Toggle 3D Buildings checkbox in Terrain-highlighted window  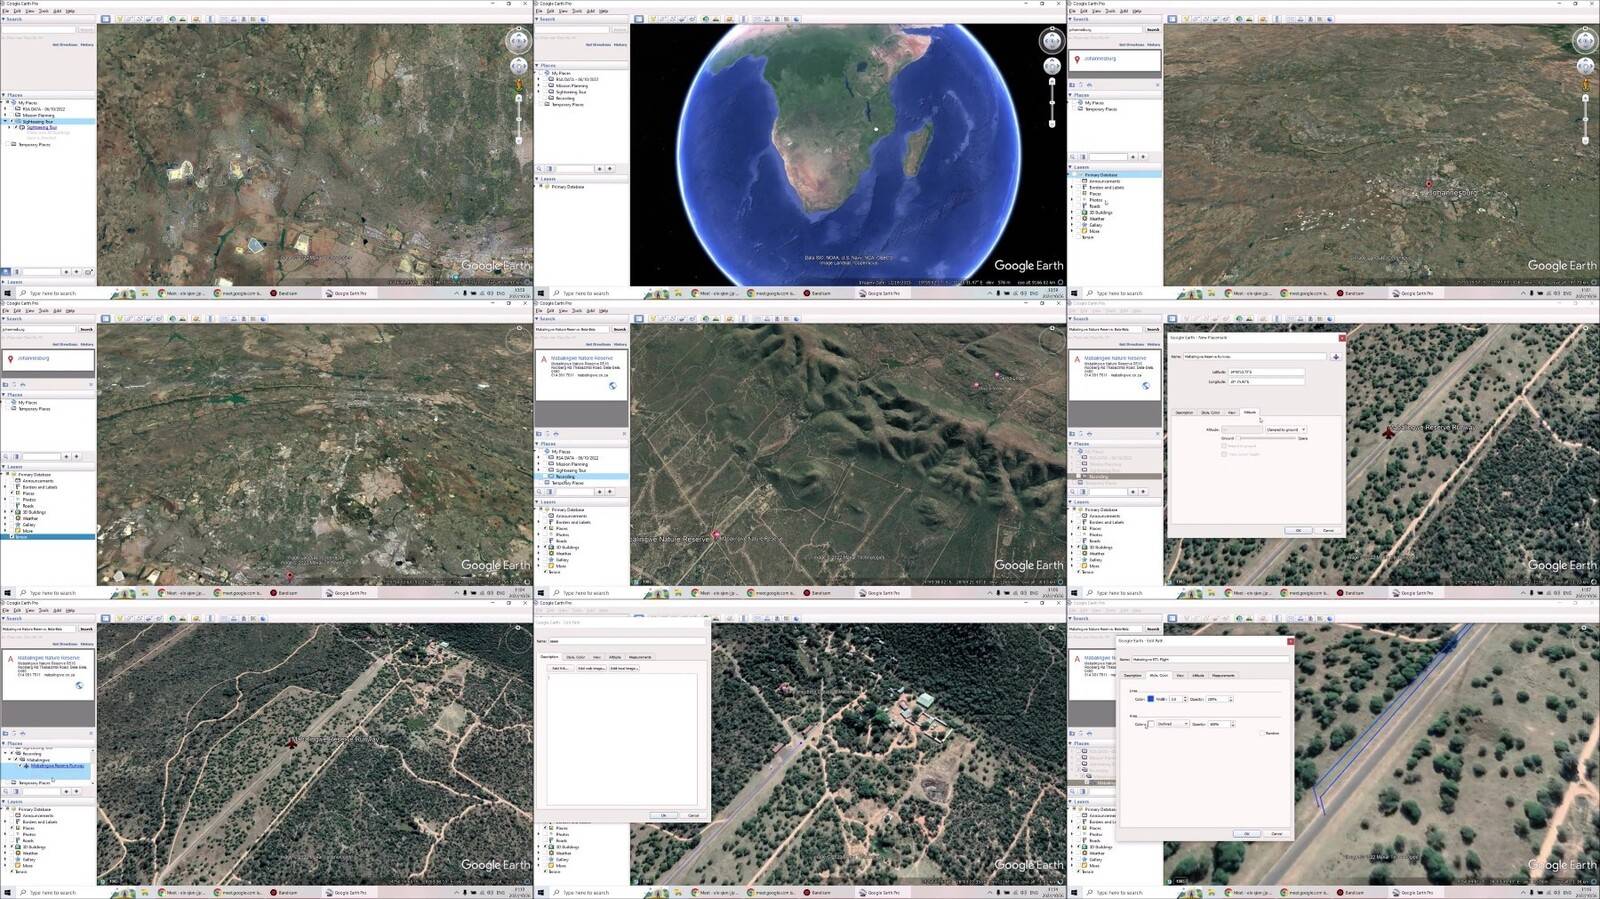[12, 512]
